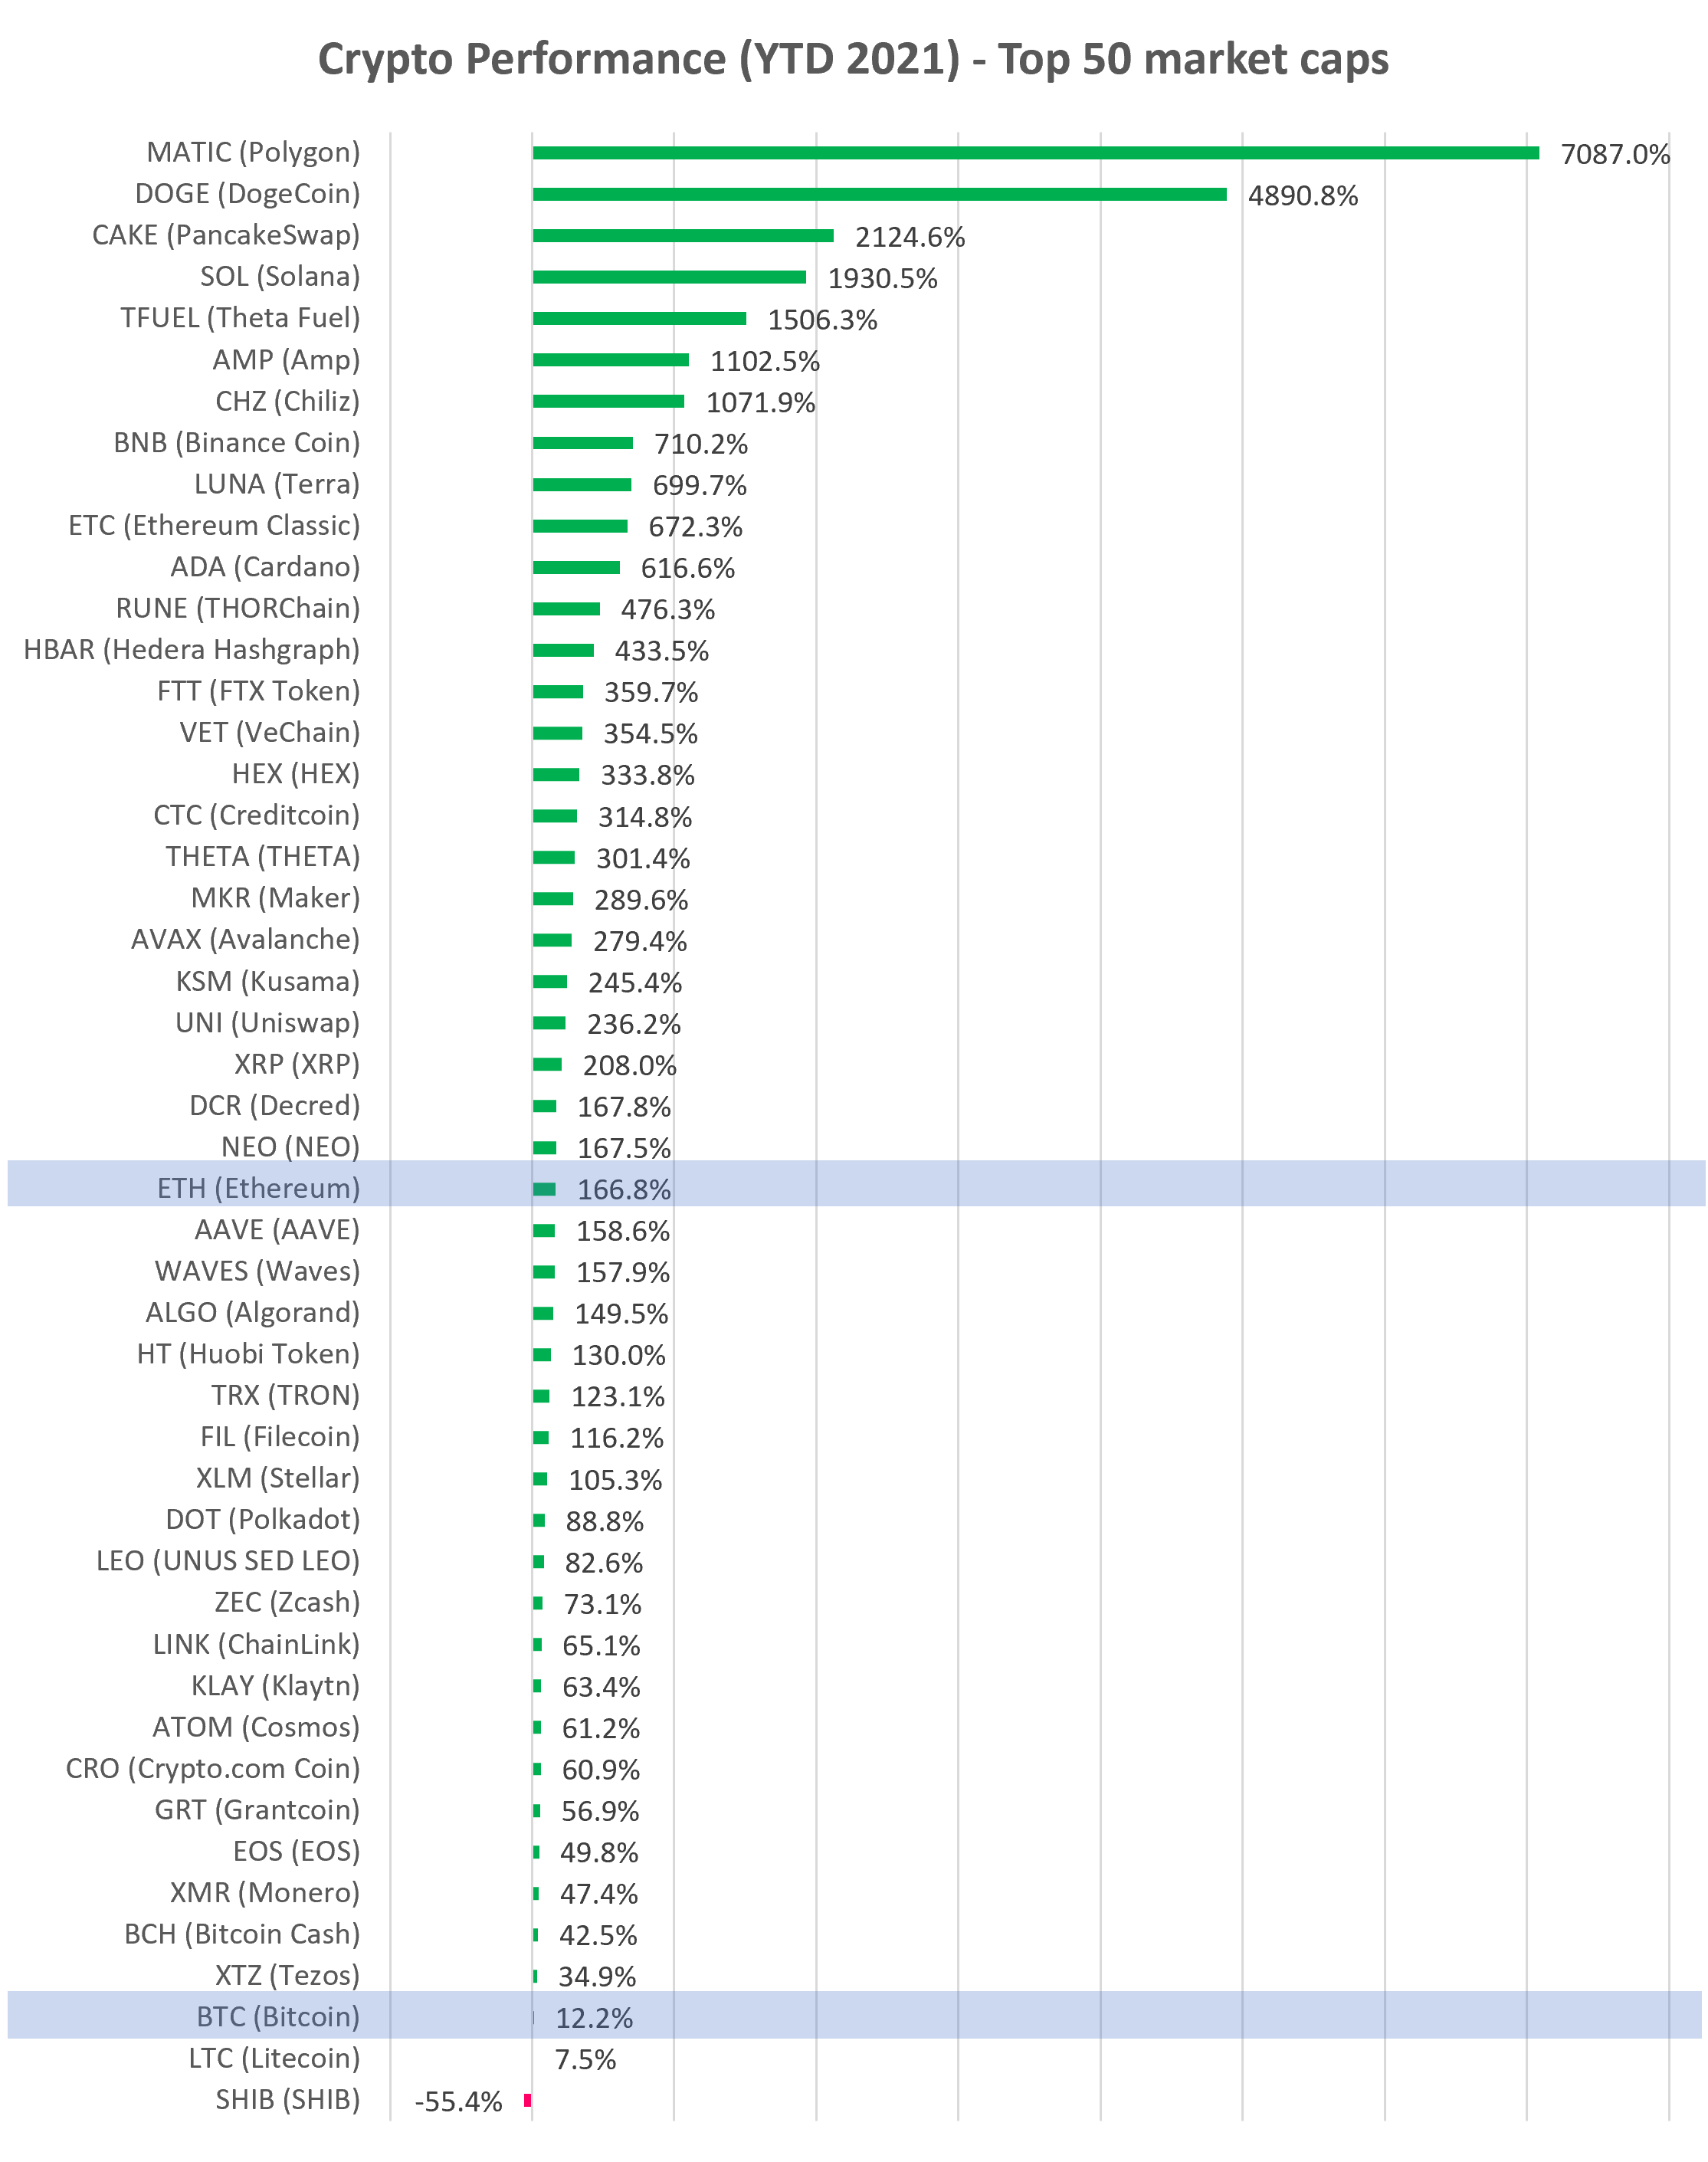Click the 73.1% Zcash value
Image resolution: width=1708 pixels, height=2162 pixels.
[x=603, y=1604]
